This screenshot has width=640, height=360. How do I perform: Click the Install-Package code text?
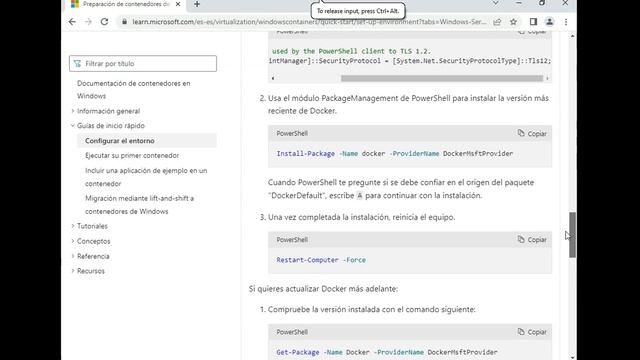395,153
